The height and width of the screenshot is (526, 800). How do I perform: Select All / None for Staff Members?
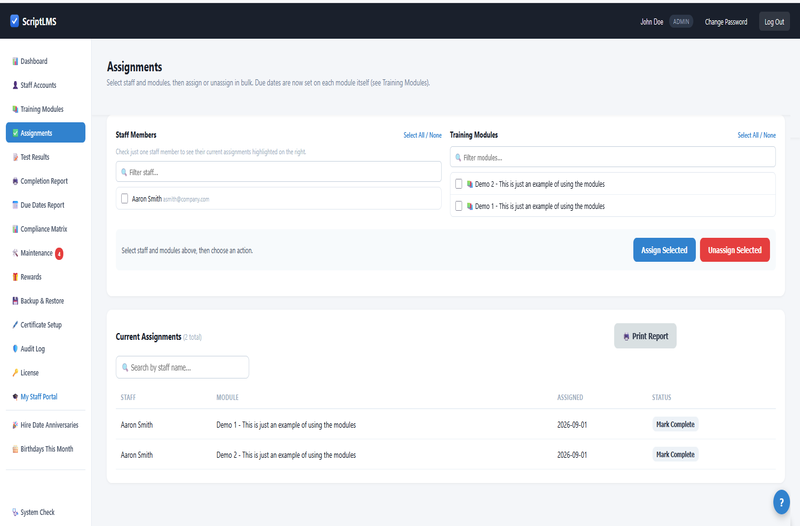[x=422, y=135]
